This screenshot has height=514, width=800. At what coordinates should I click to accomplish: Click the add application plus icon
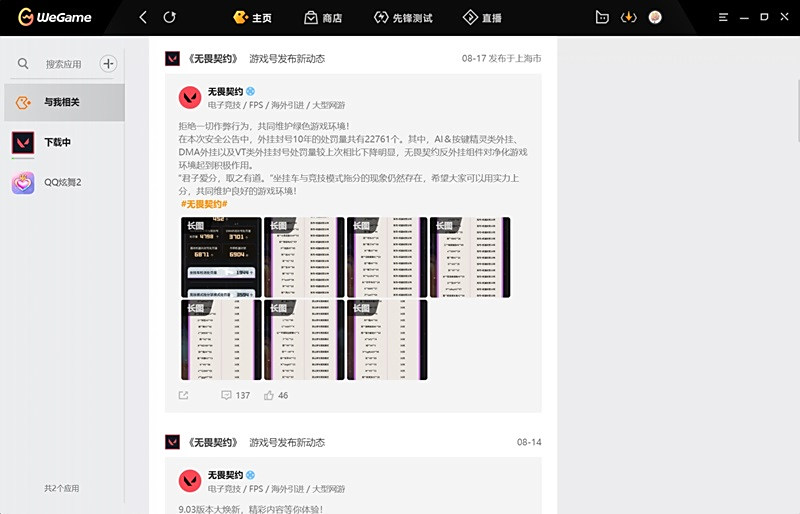(109, 64)
